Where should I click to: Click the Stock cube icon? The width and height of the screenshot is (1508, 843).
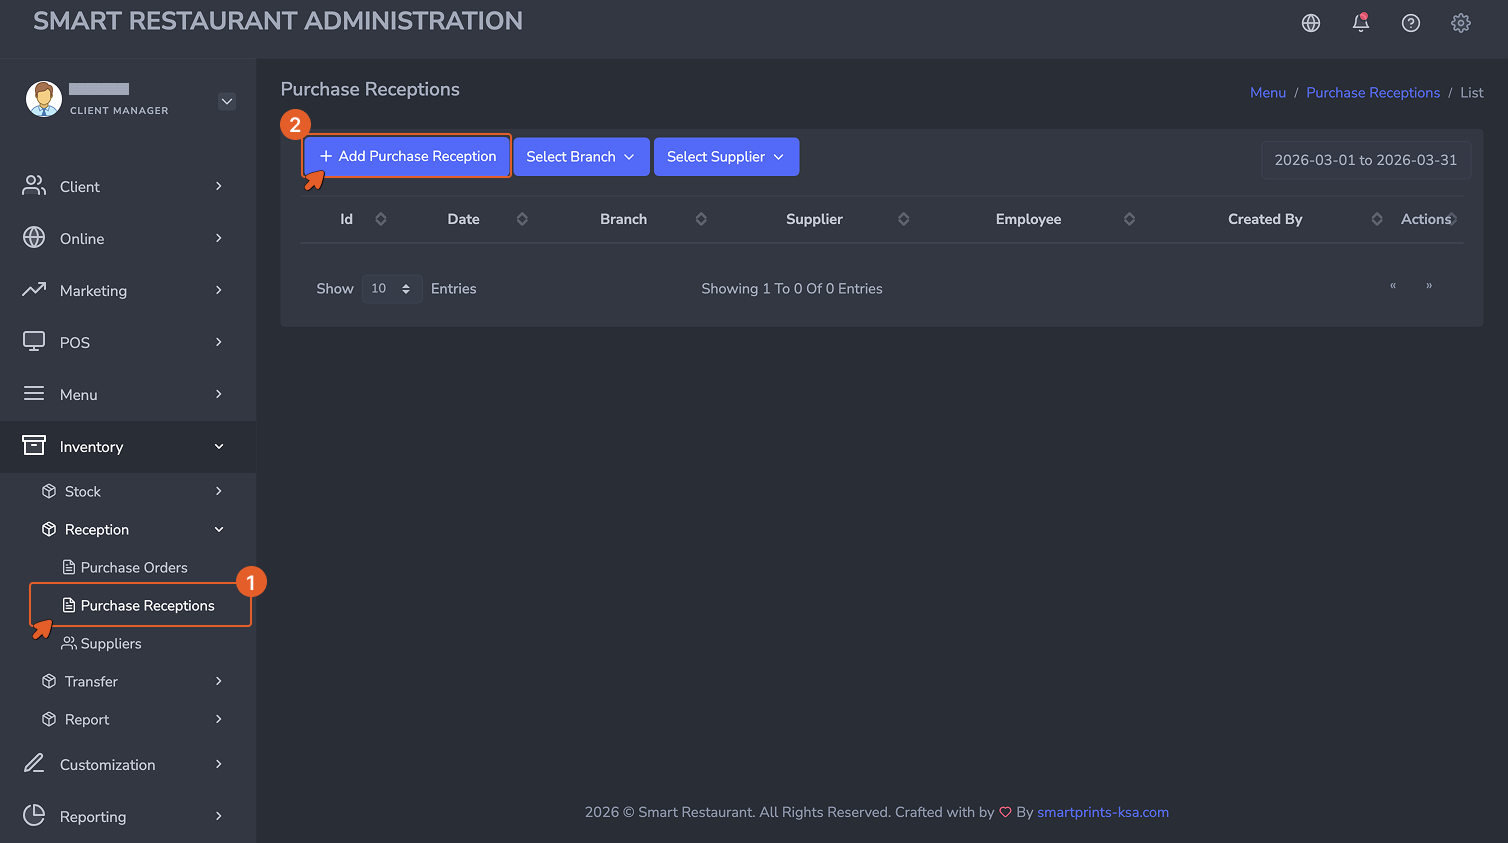[49, 491]
